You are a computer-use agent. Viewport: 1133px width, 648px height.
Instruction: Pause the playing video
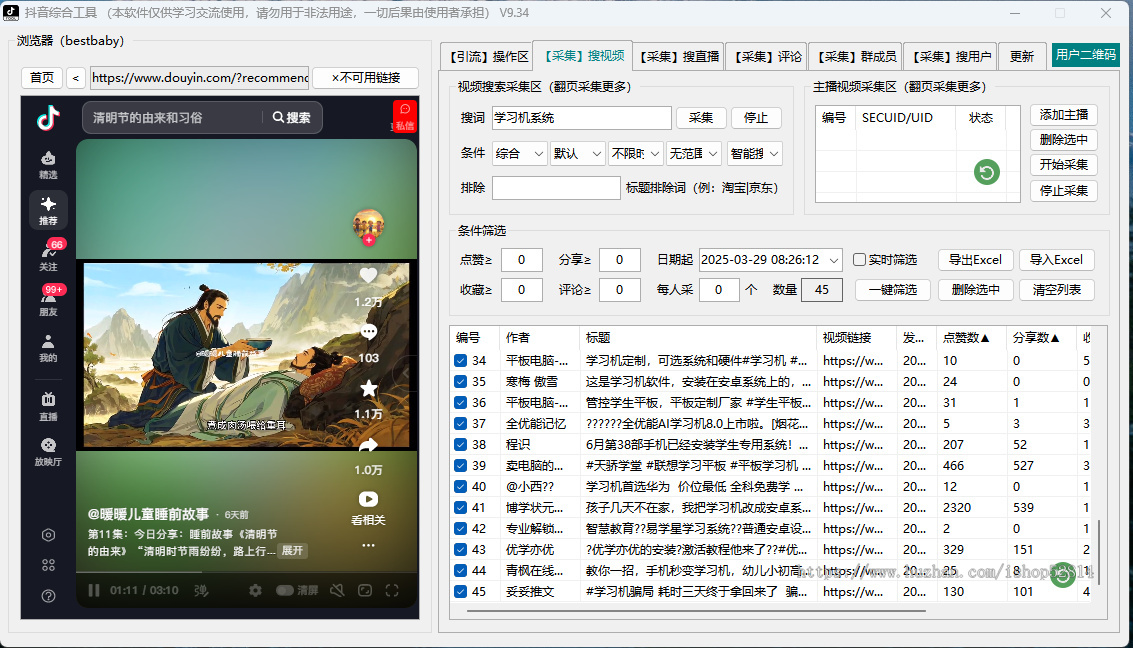tap(94, 590)
